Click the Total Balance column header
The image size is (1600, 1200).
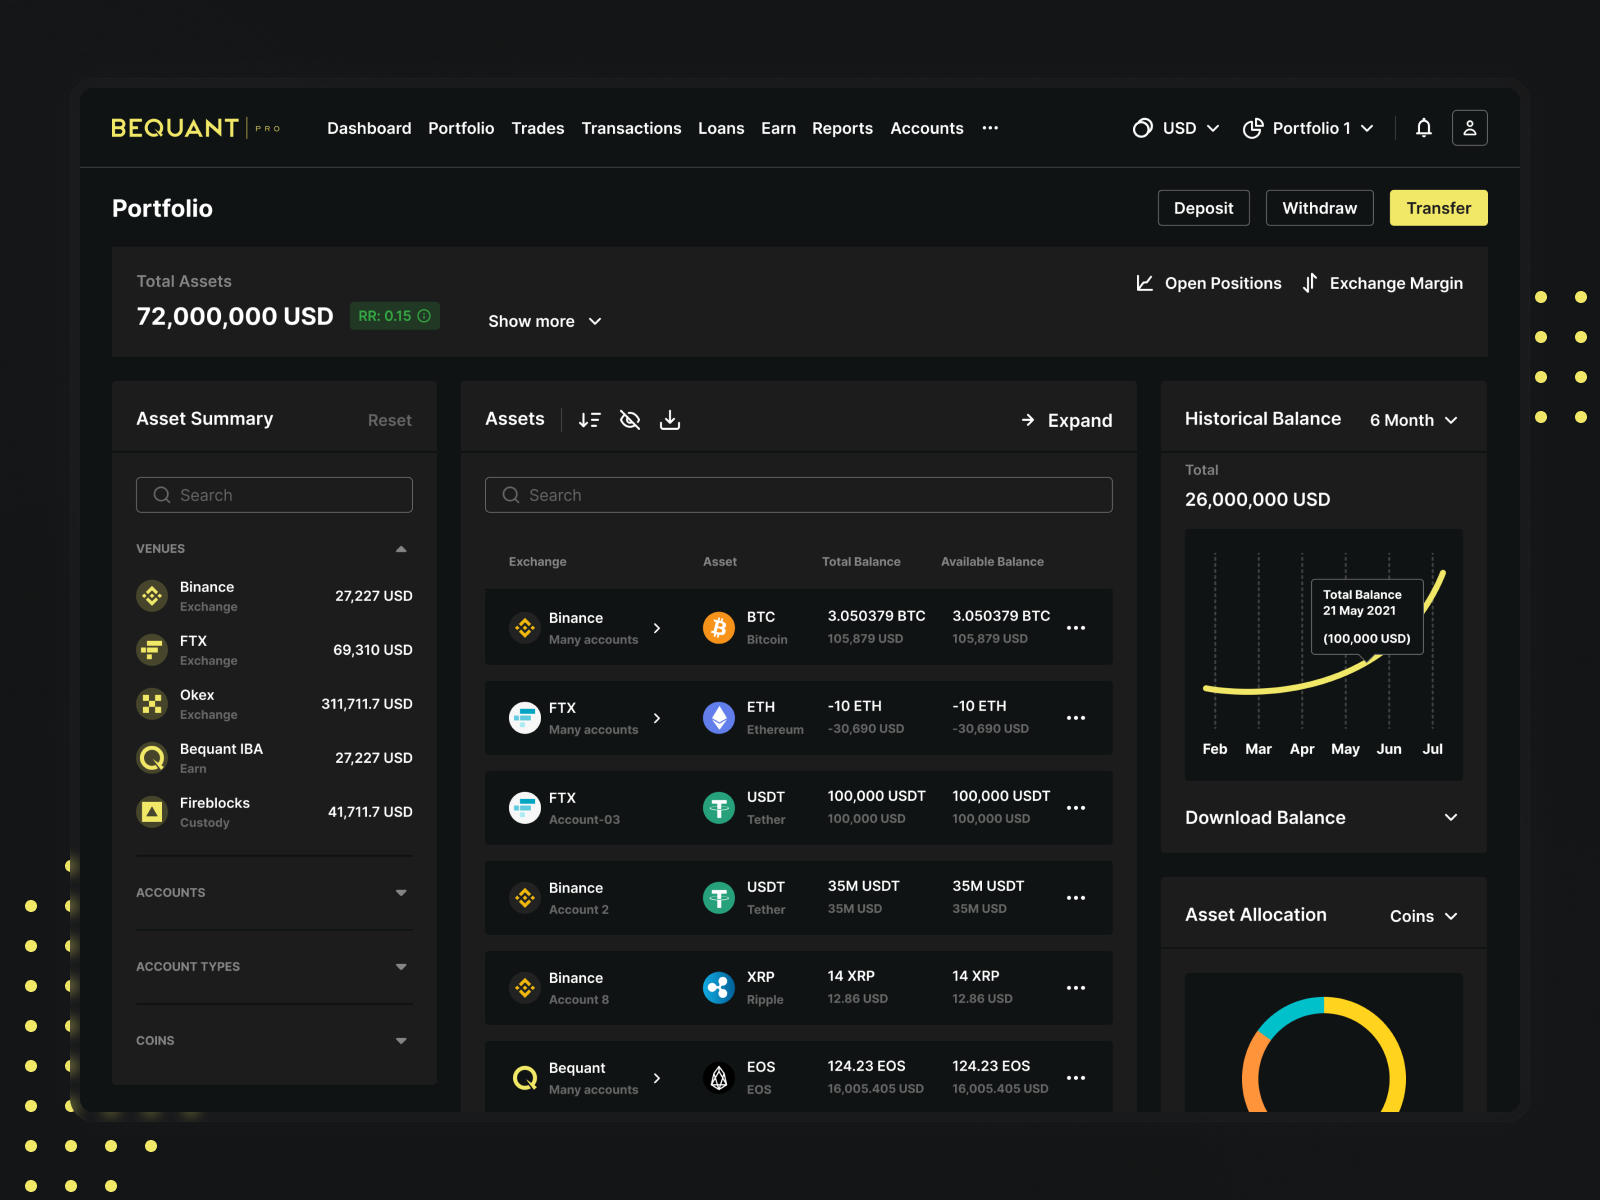(x=861, y=562)
